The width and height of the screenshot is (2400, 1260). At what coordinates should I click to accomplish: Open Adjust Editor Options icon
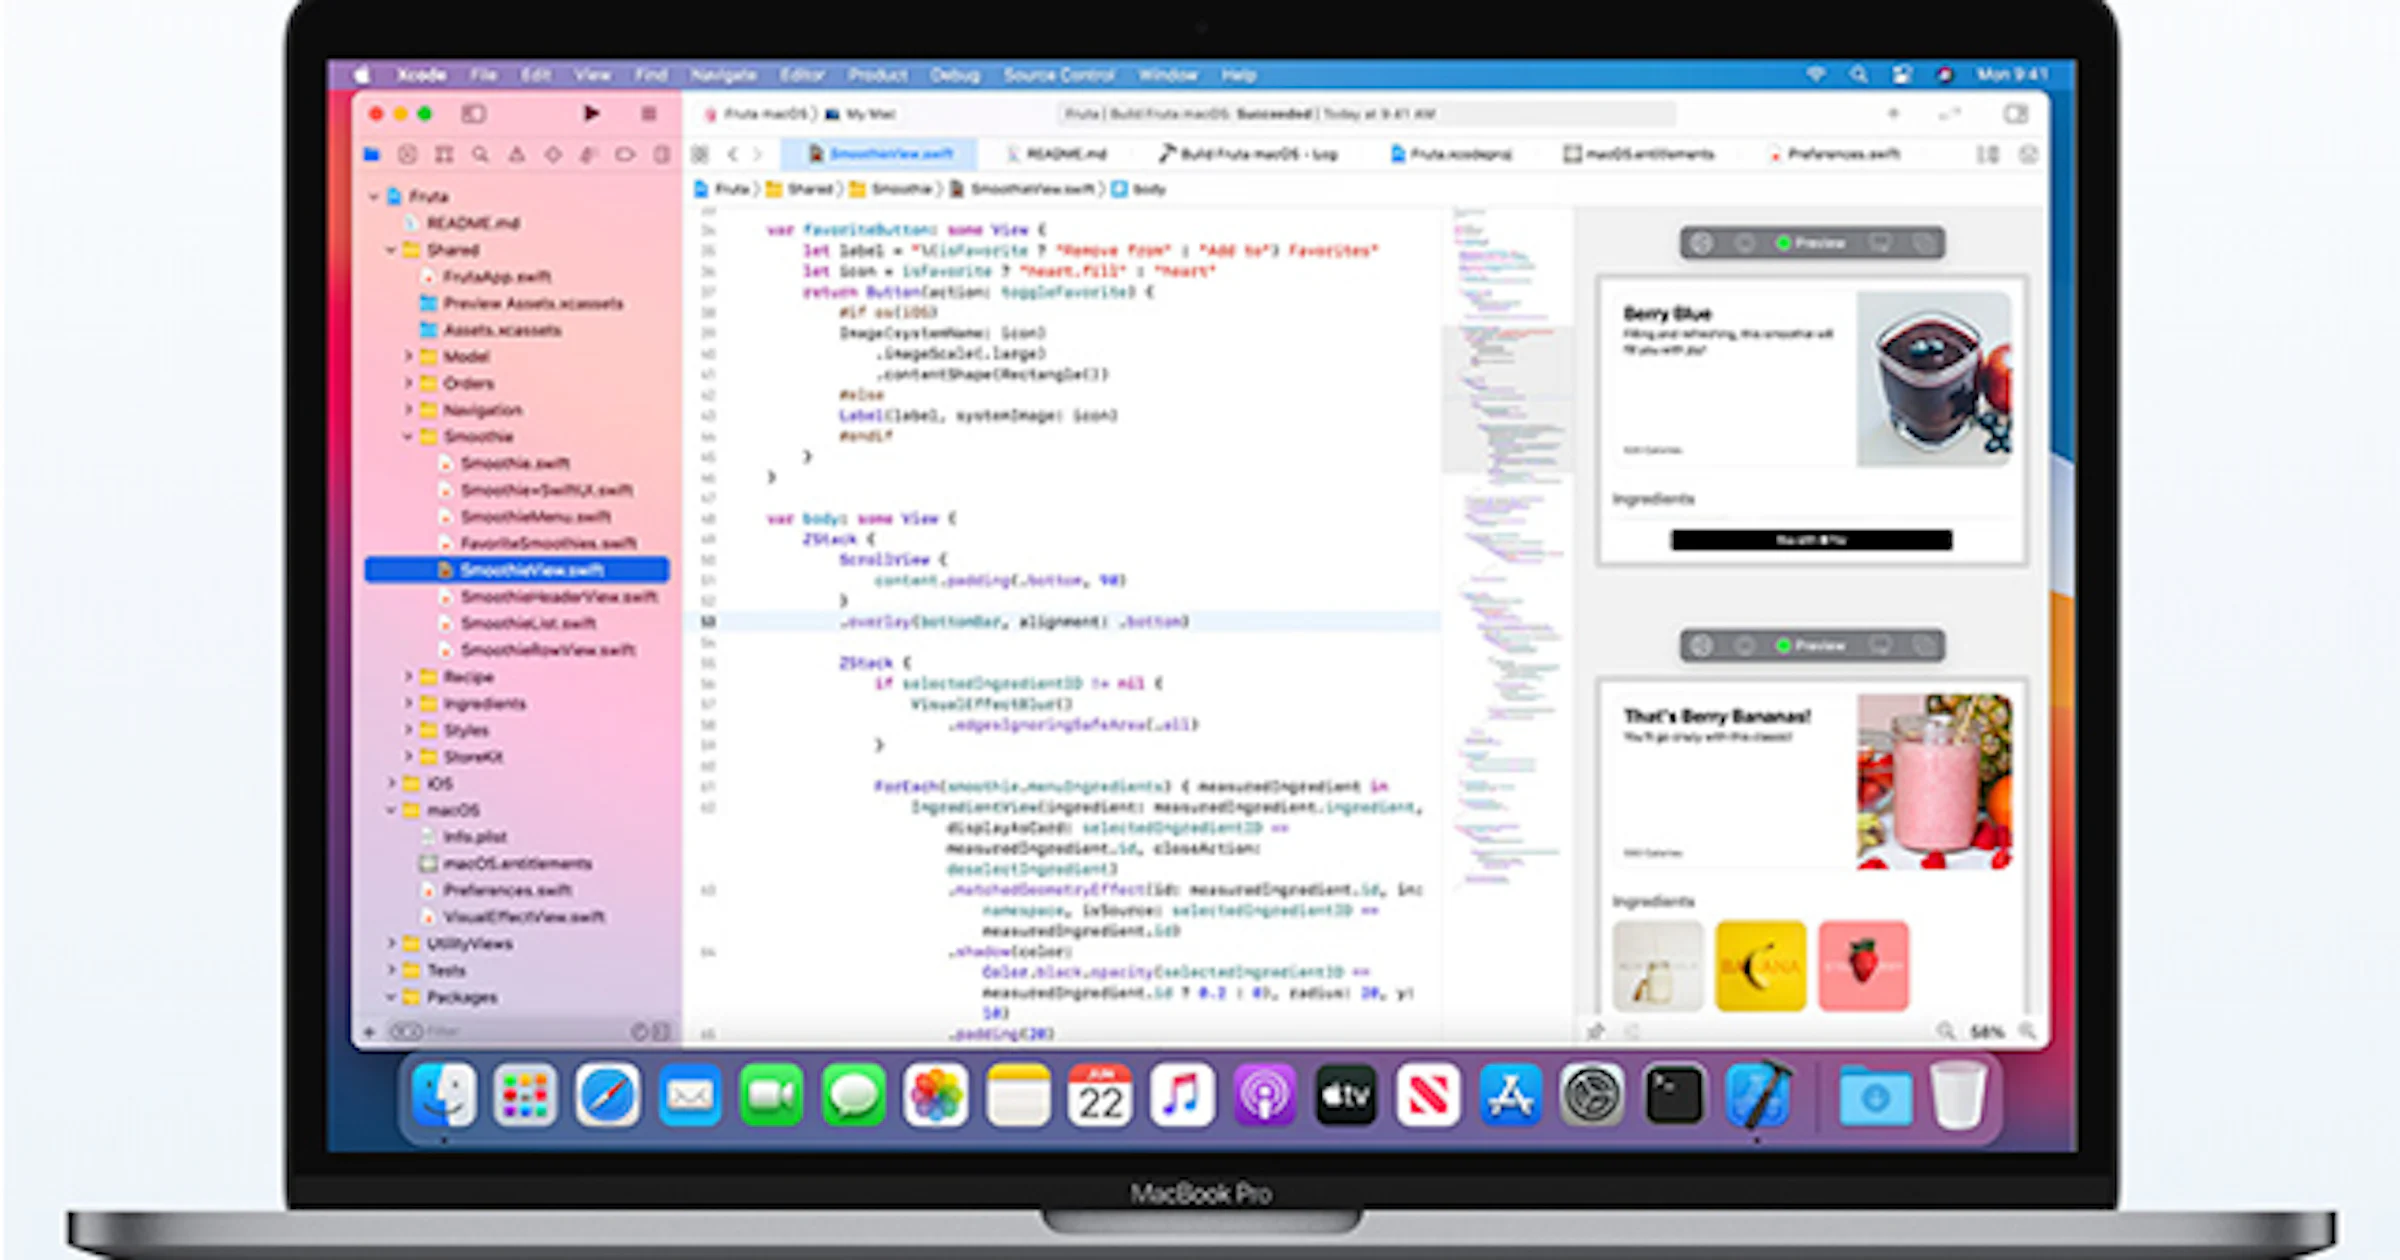(x=1988, y=155)
